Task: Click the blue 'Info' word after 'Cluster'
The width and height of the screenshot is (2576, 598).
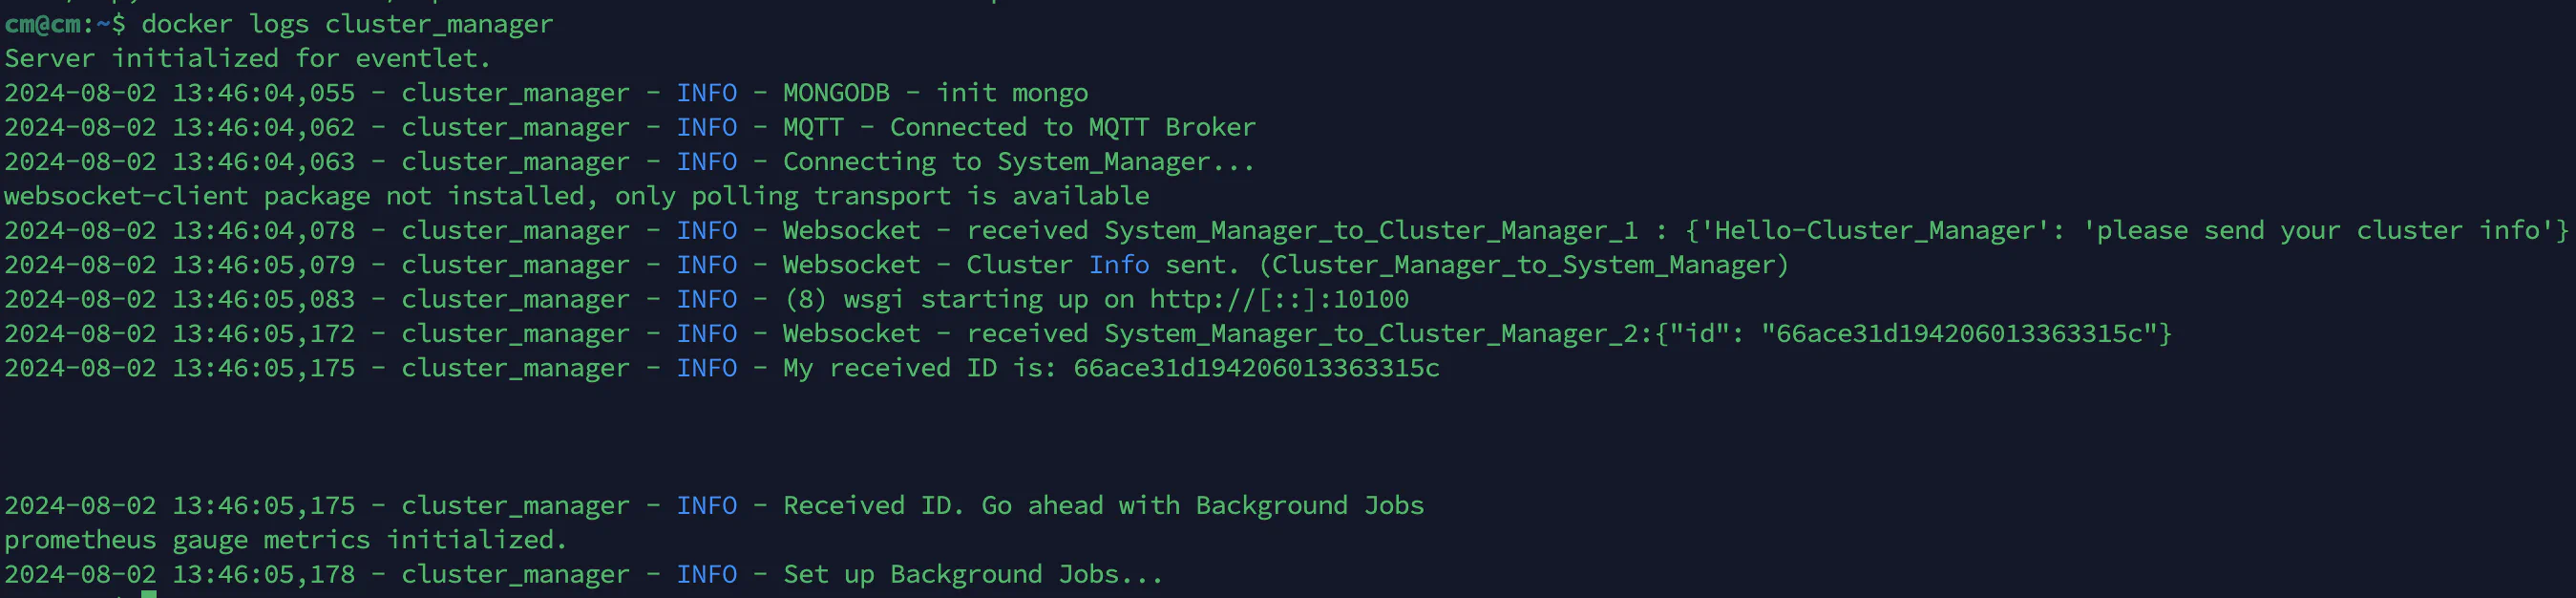Action: click(x=1119, y=265)
